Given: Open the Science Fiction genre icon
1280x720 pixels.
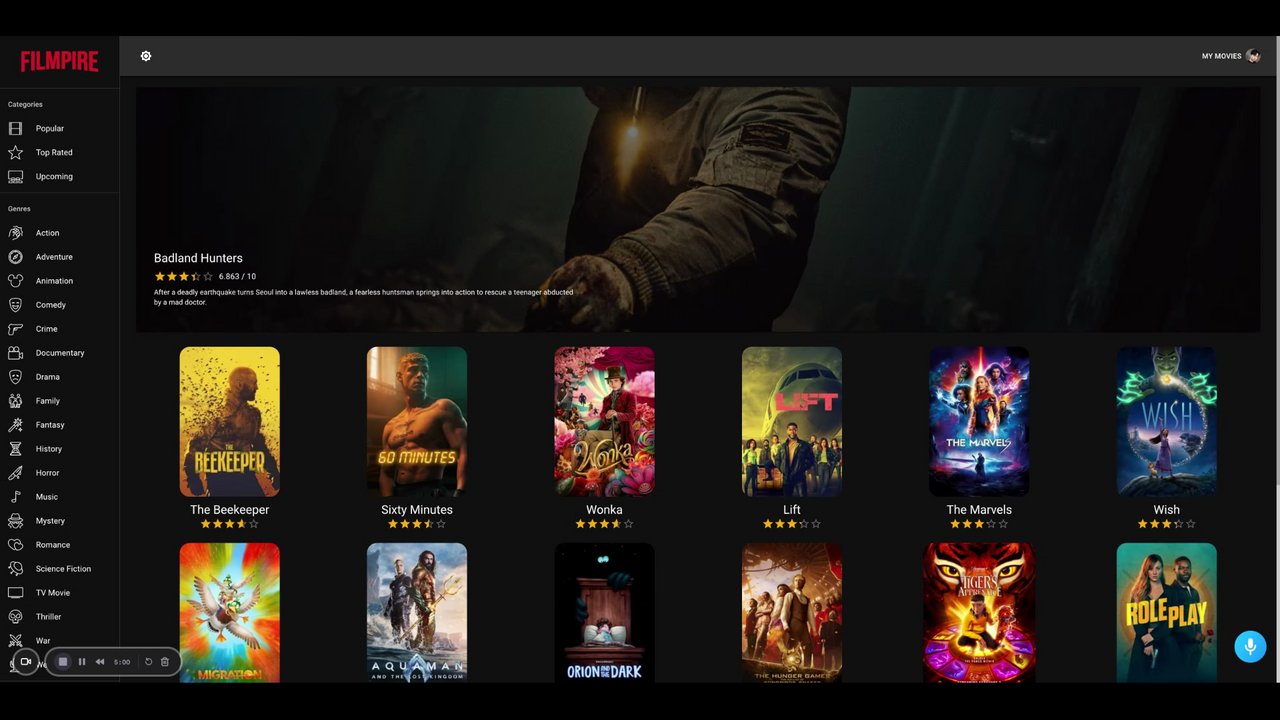Looking at the screenshot, I should (x=15, y=569).
